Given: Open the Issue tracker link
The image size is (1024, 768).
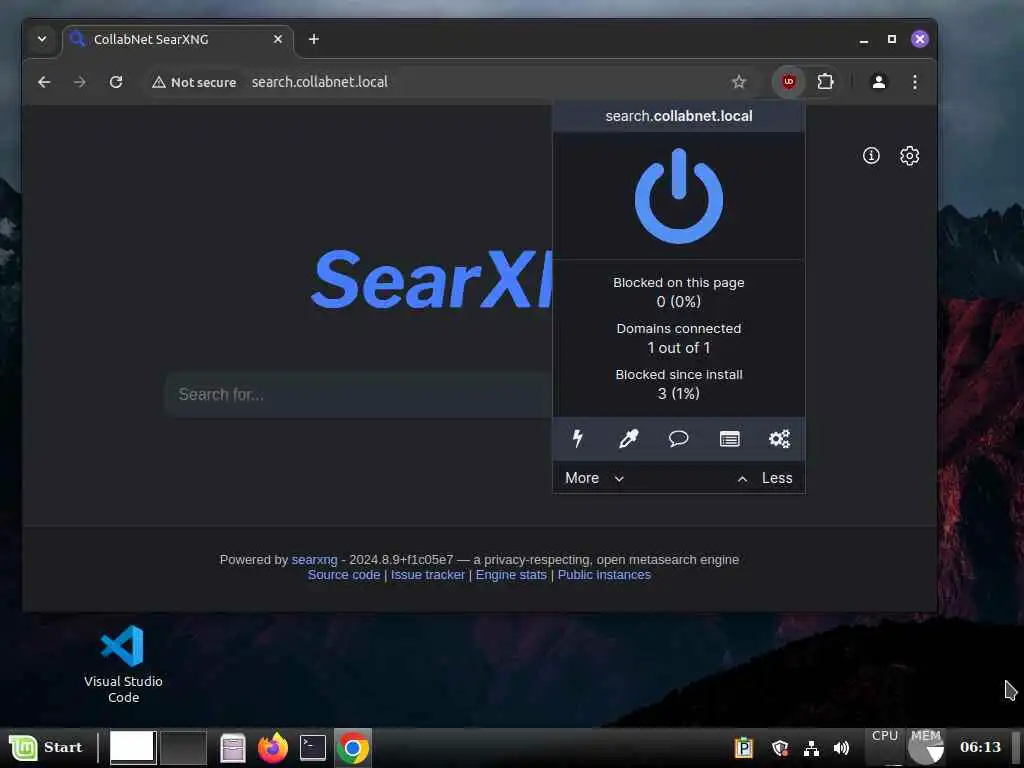Looking at the screenshot, I should coord(428,575).
